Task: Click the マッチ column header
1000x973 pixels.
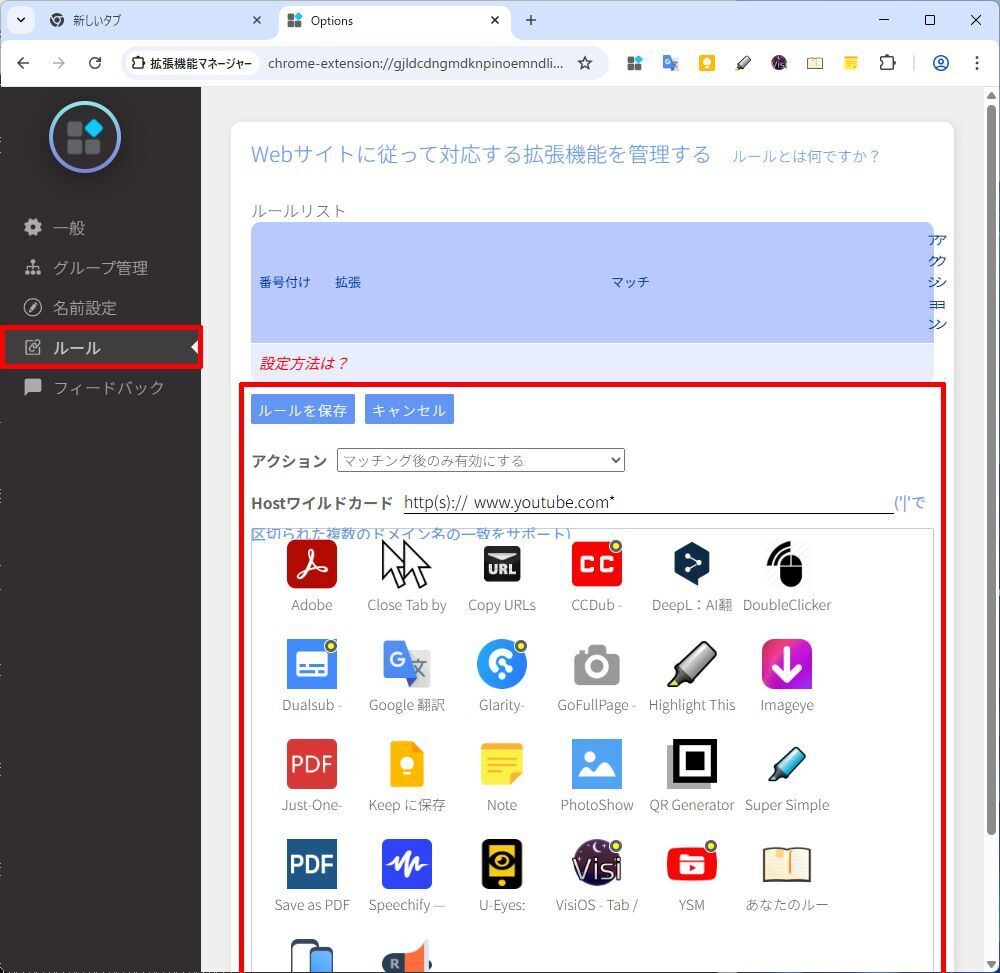Action: (x=629, y=282)
